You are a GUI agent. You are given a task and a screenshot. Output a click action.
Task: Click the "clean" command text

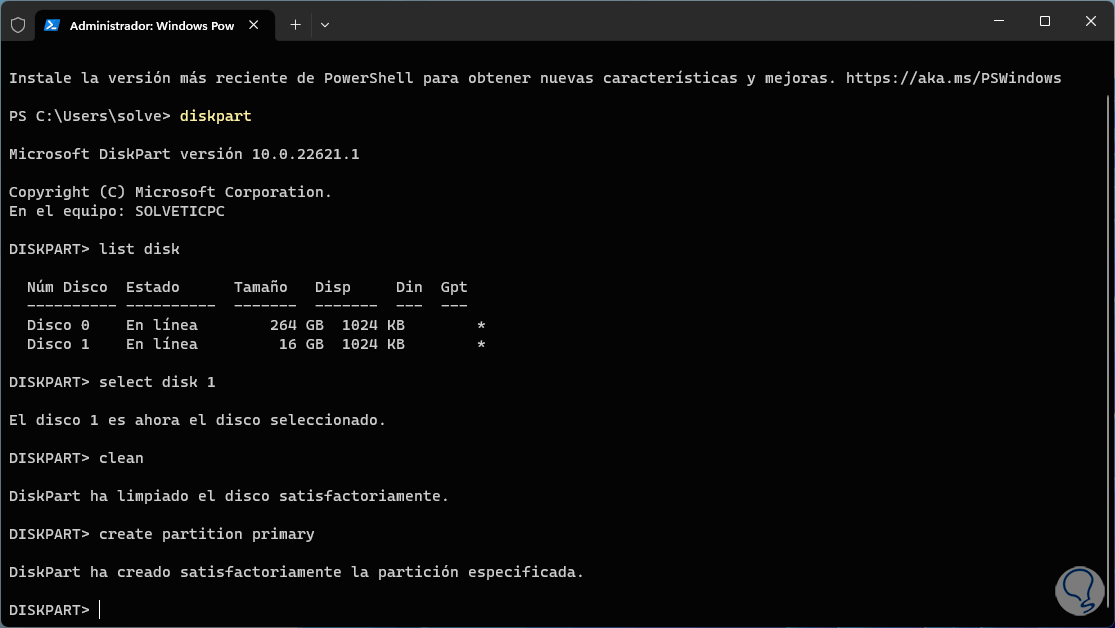(121, 458)
